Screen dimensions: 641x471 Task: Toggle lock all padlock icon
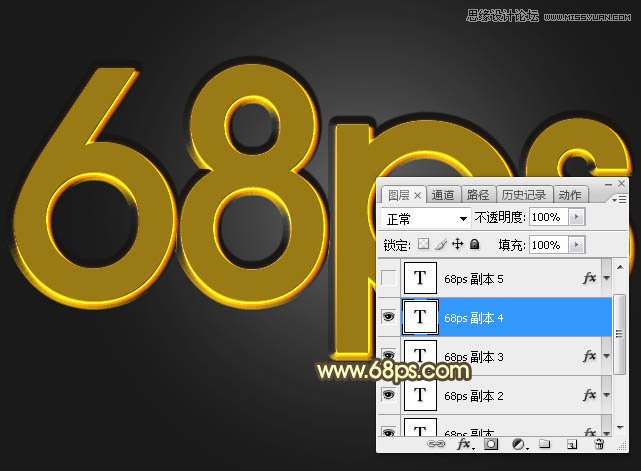(474, 244)
